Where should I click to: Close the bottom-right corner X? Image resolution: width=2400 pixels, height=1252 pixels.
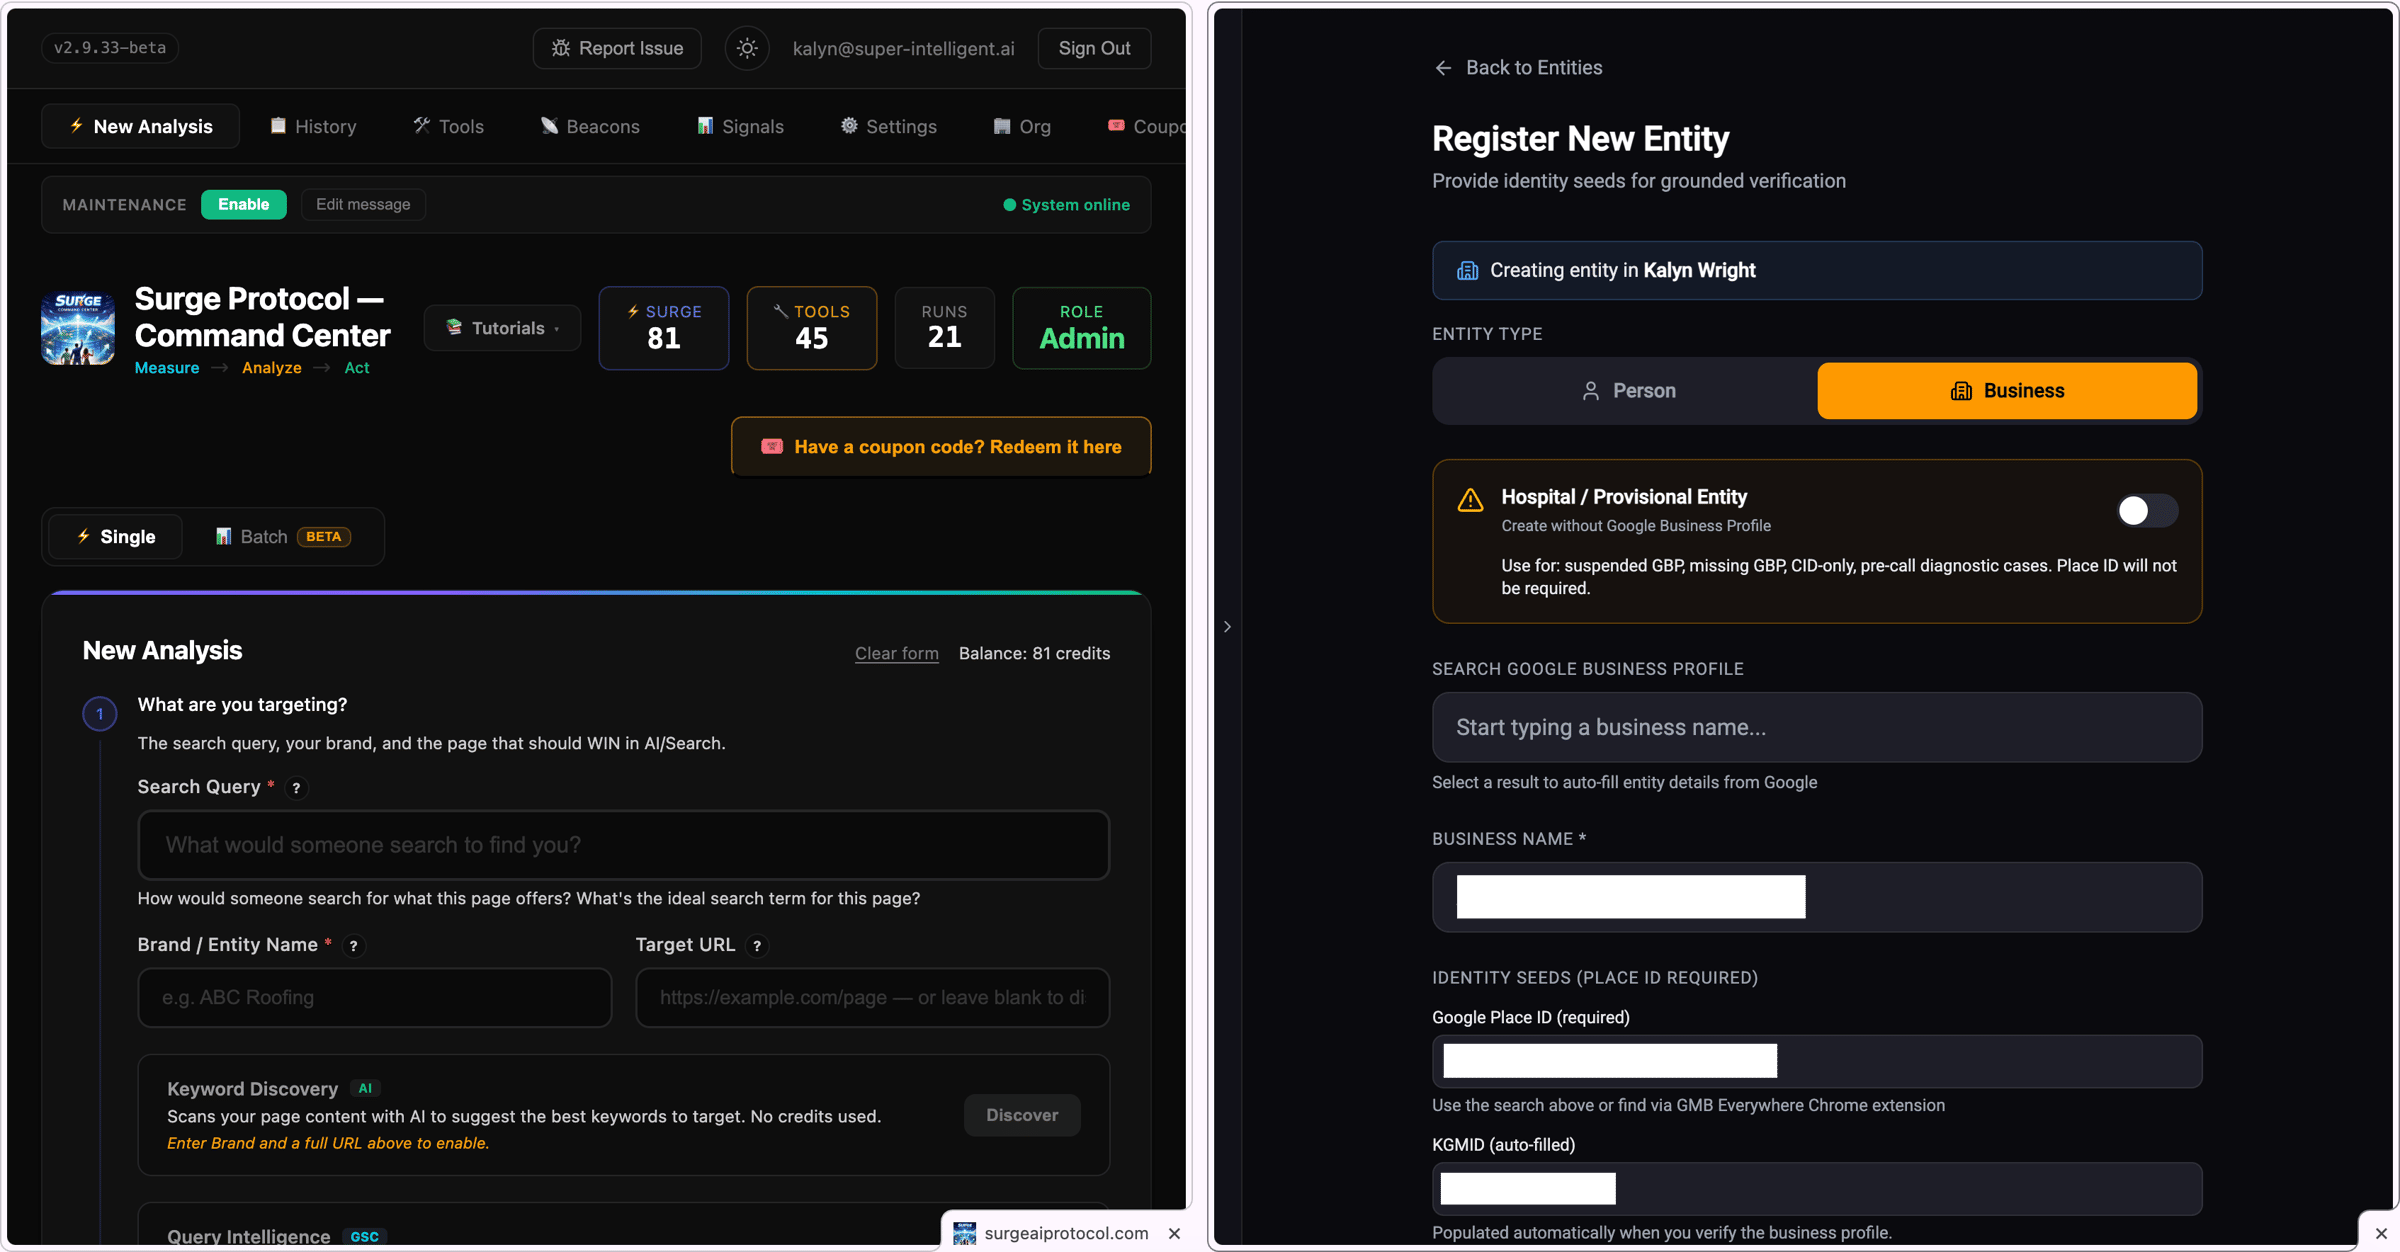(2381, 1233)
